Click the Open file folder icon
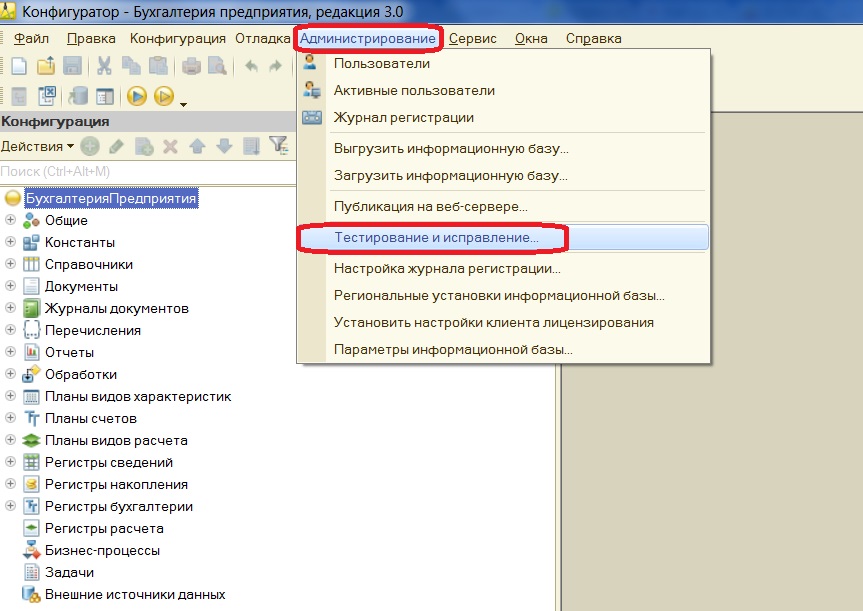Screen dimensions: 863x611 pyautogui.click(x=46, y=66)
